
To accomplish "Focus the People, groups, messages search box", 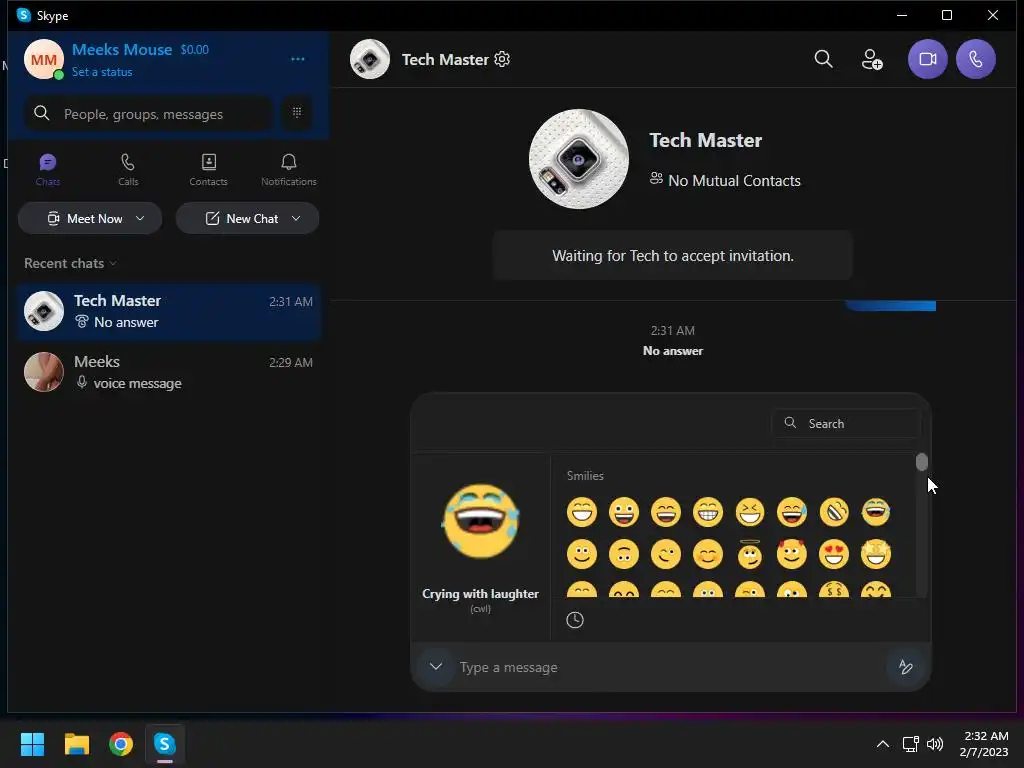I will (149, 114).
